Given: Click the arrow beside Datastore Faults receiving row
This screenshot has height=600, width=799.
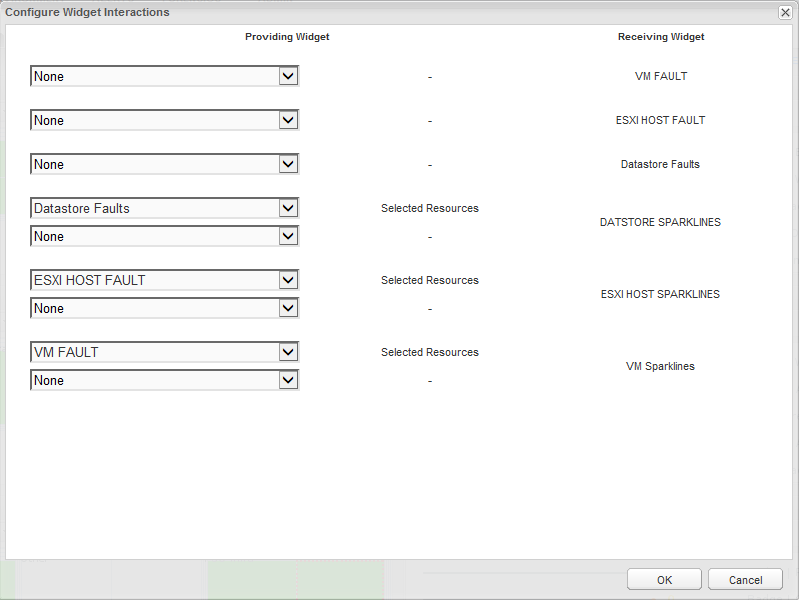Looking at the screenshot, I should (x=288, y=164).
